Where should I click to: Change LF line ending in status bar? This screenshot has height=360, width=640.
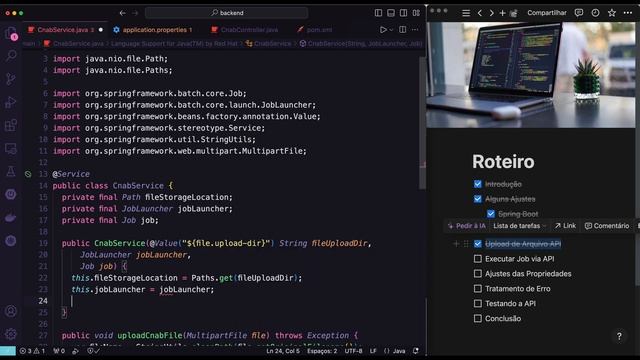pos(373,351)
